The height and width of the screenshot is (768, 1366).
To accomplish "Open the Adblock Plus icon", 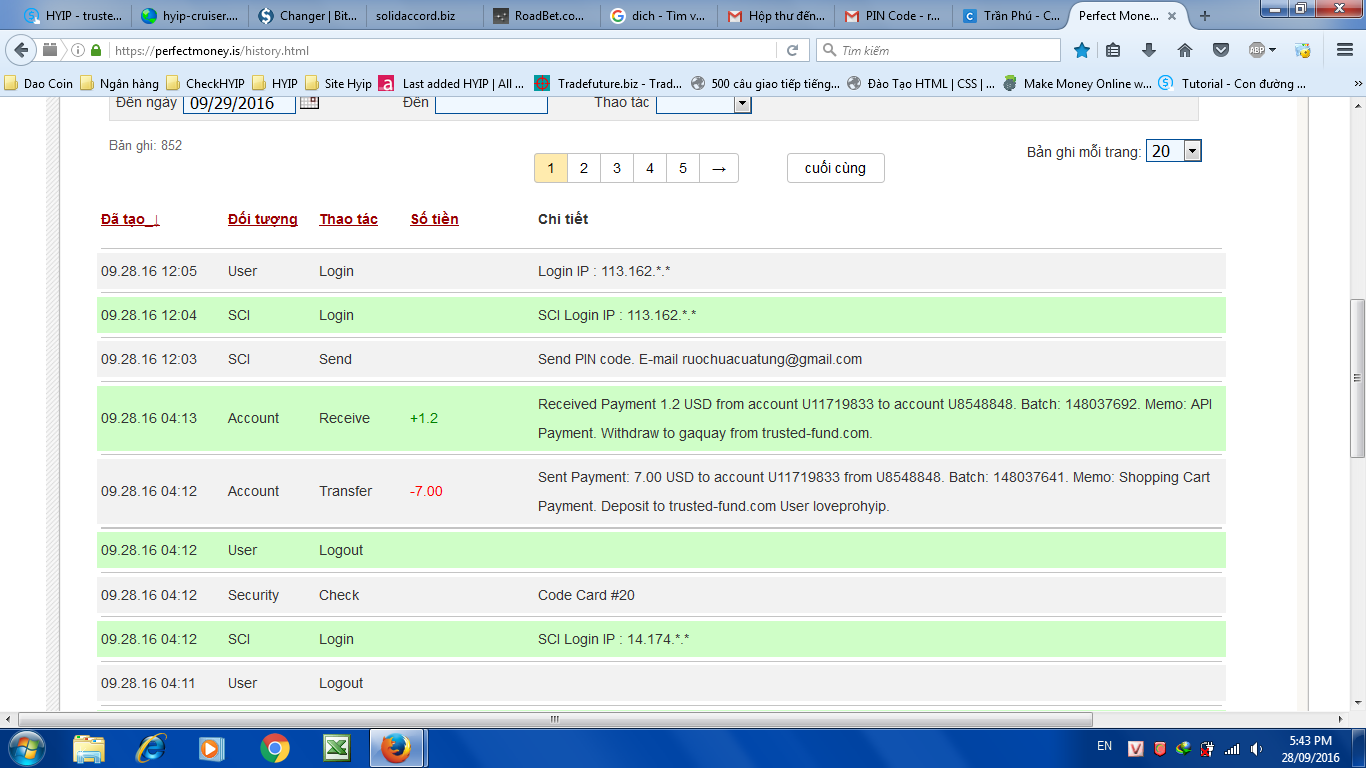I will pos(1257,50).
